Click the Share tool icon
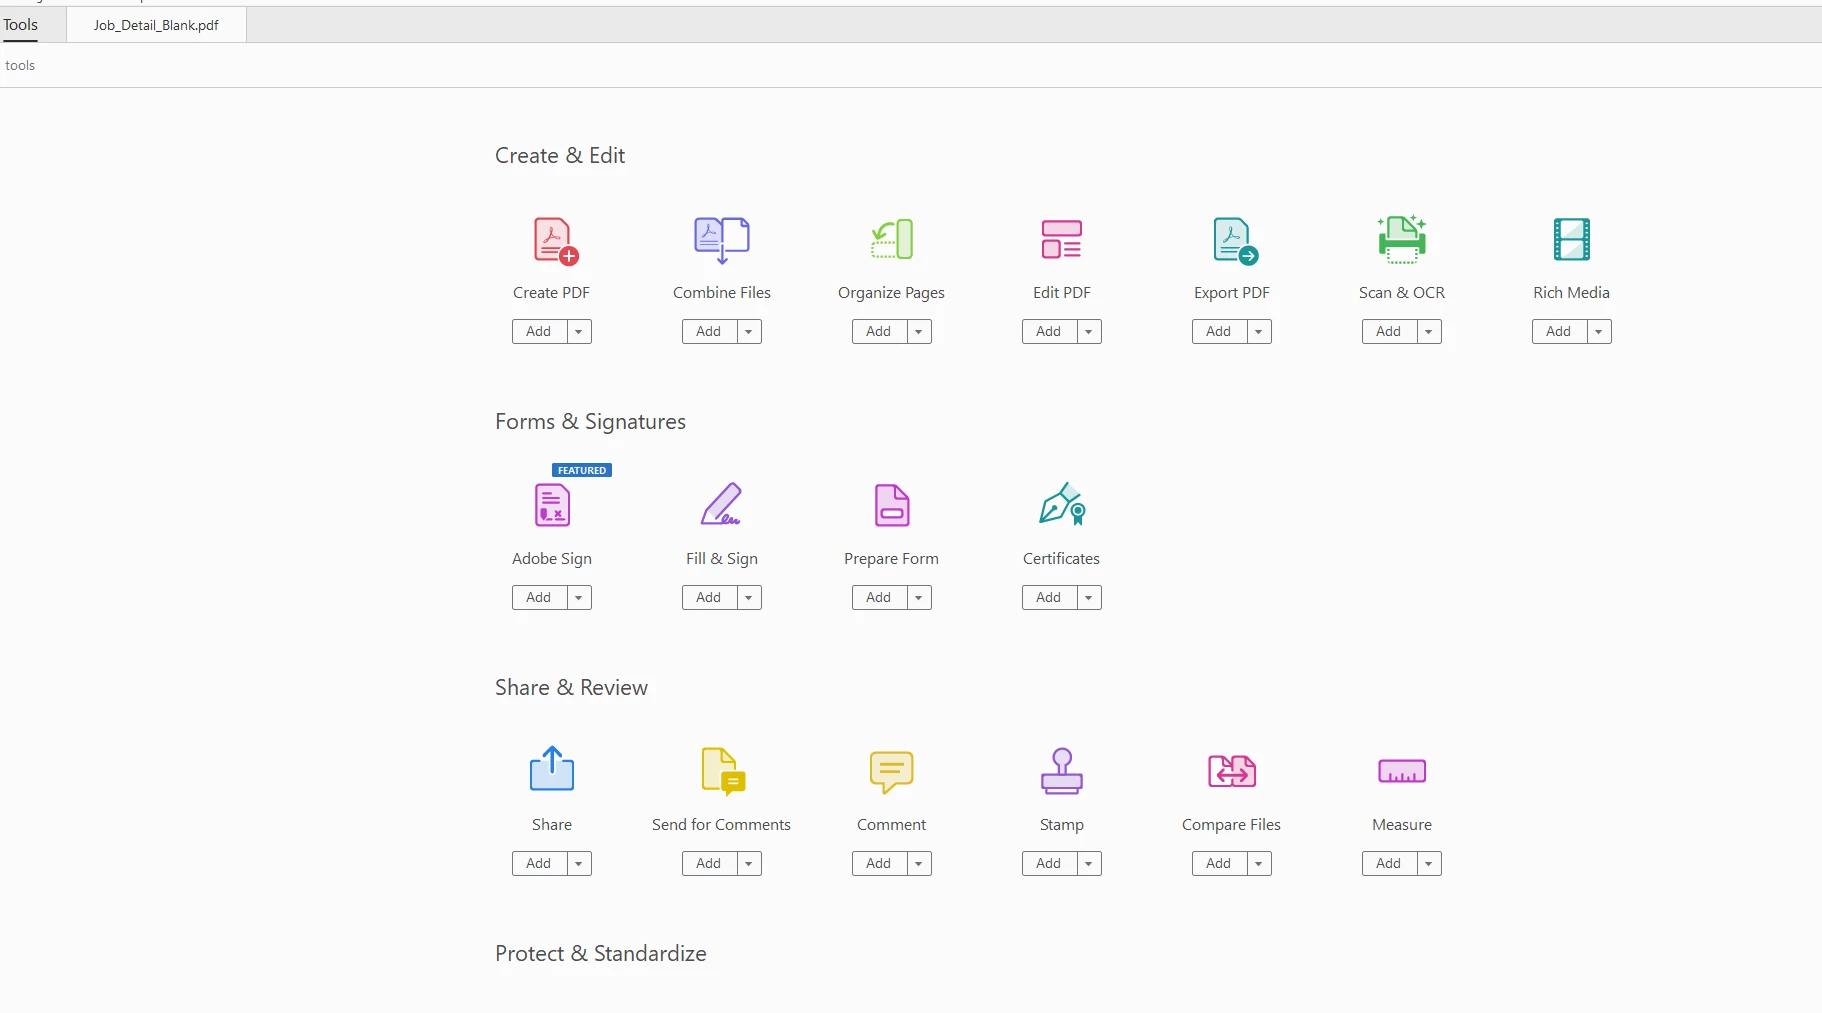Viewport: 1822px width, 1013px height. point(552,769)
